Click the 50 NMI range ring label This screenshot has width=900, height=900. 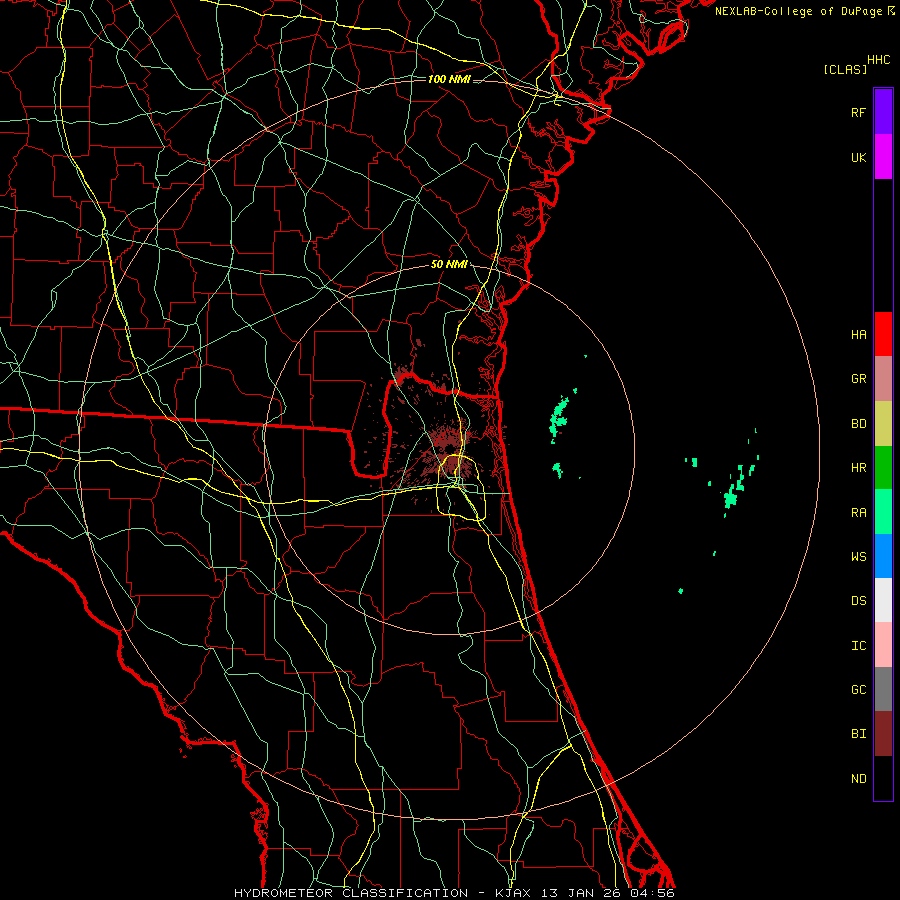[x=449, y=265]
